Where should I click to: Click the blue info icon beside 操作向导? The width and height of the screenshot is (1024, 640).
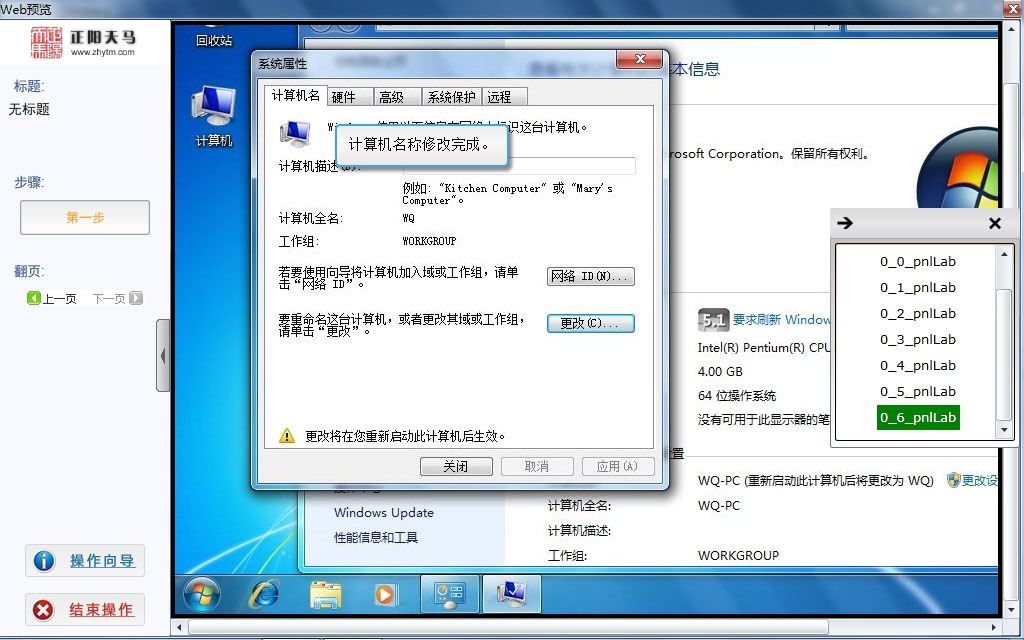click(x=44, y=560)
